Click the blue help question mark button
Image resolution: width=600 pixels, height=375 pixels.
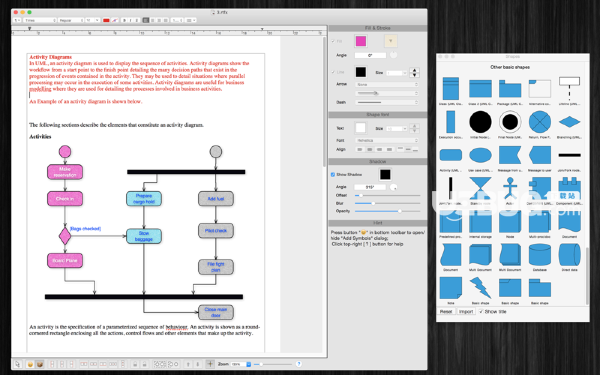tap(299, 364)
